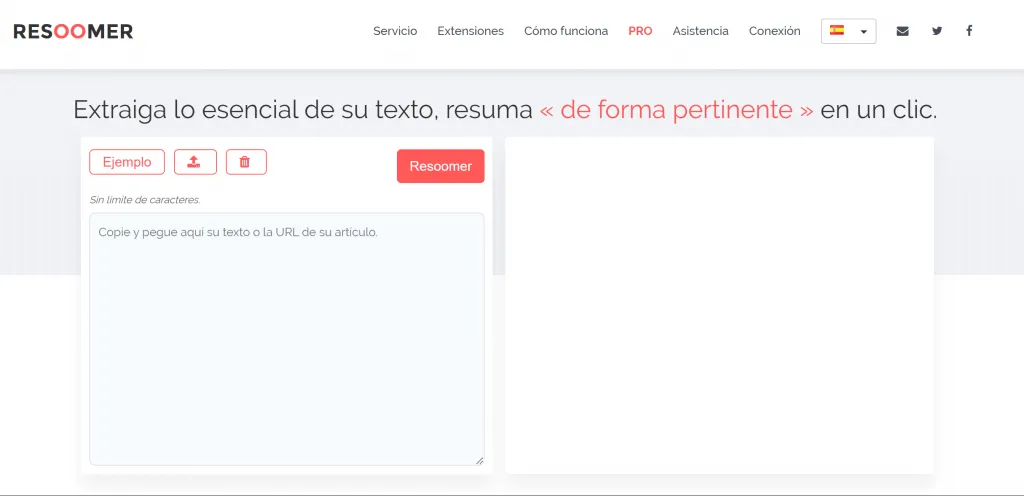Open the Servicio menu item

(395, 31)
